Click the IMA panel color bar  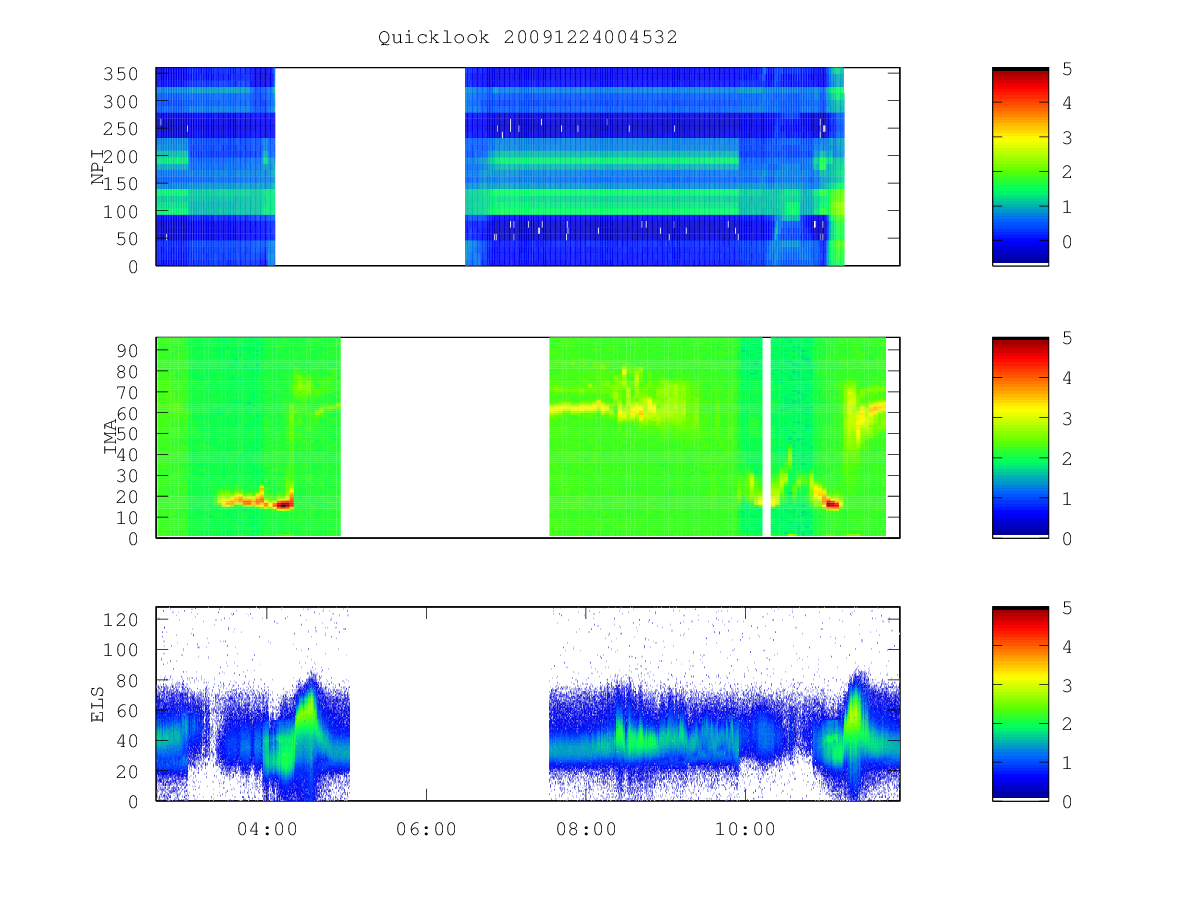coord(1020,437)
